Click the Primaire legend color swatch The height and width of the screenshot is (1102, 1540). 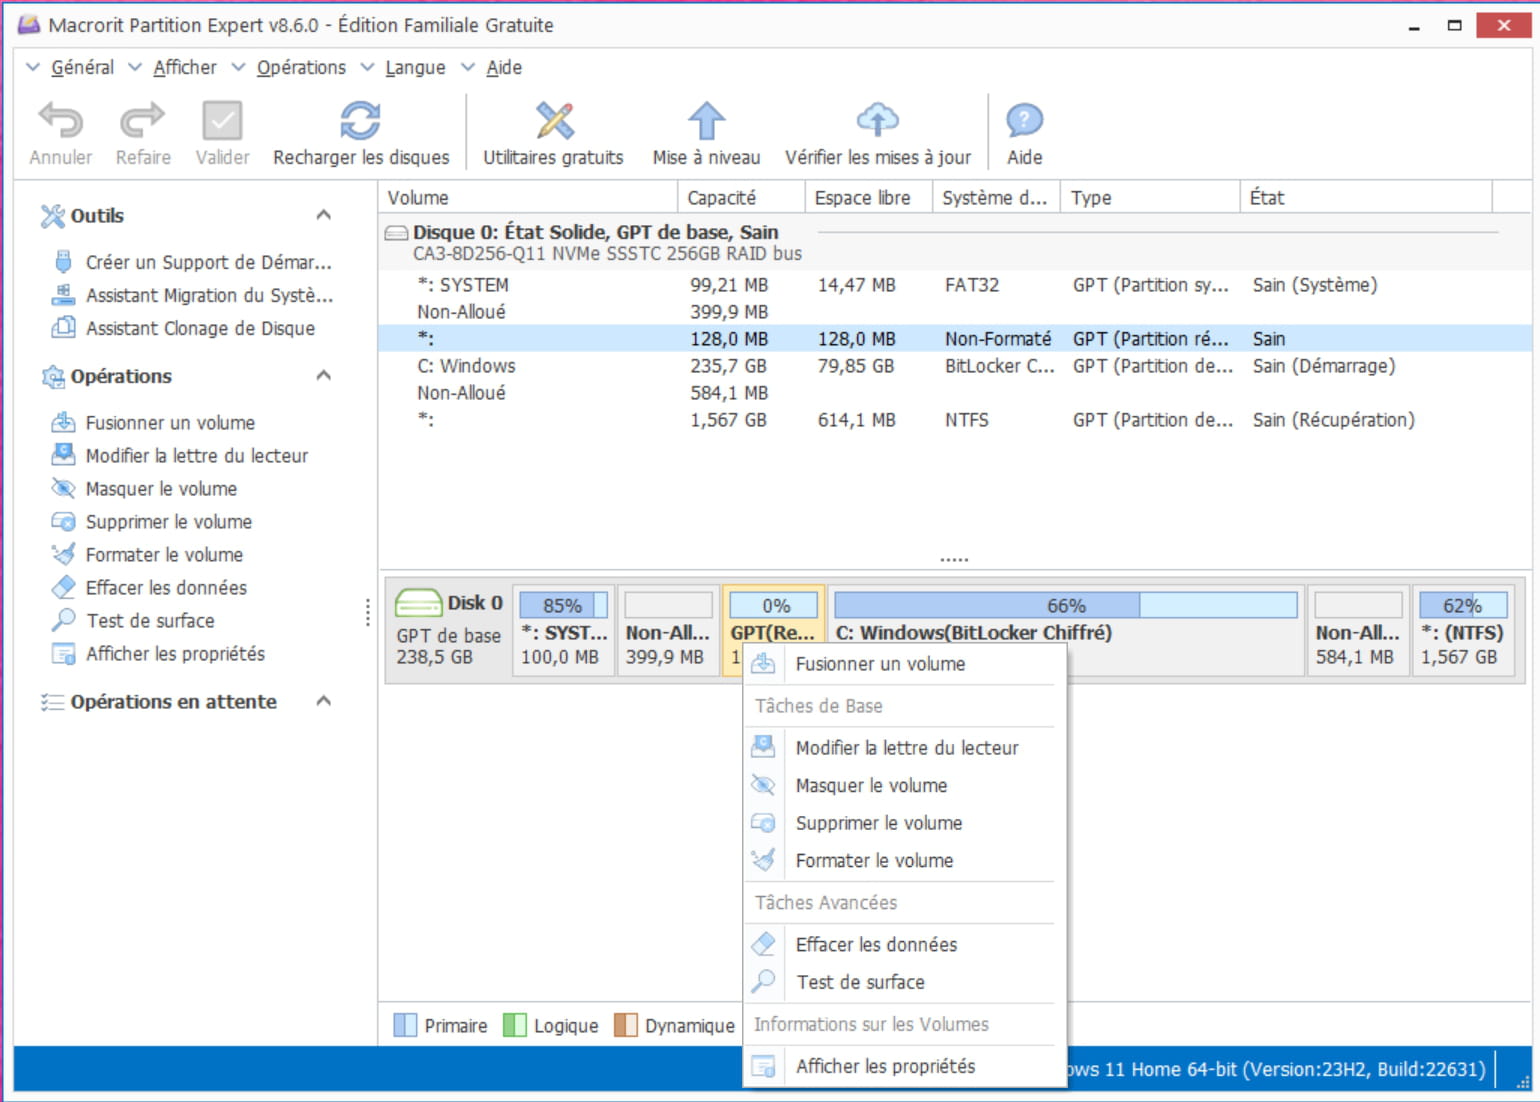coord(405,1025)
